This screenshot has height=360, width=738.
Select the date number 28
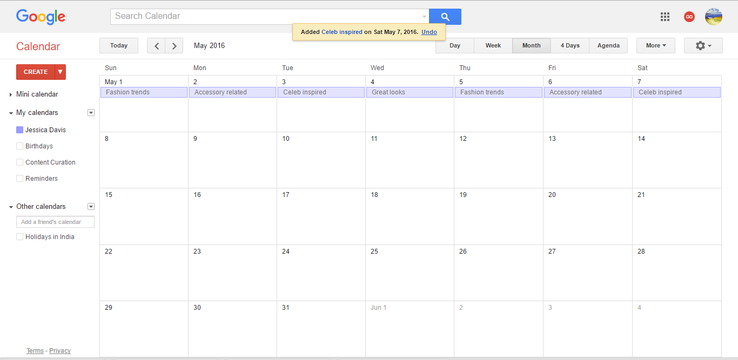click(641, 251)
